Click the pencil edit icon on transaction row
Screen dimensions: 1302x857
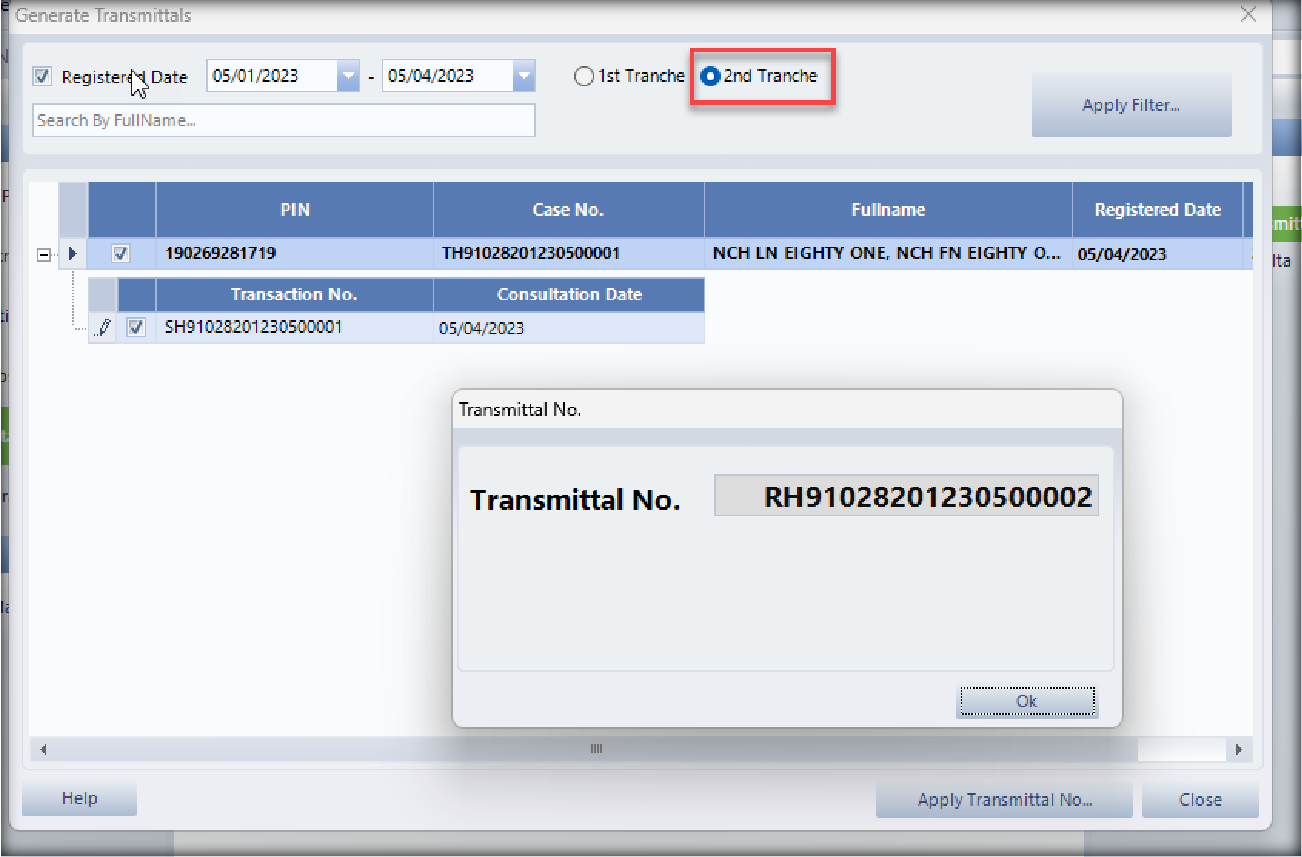[x=104, y=328]
